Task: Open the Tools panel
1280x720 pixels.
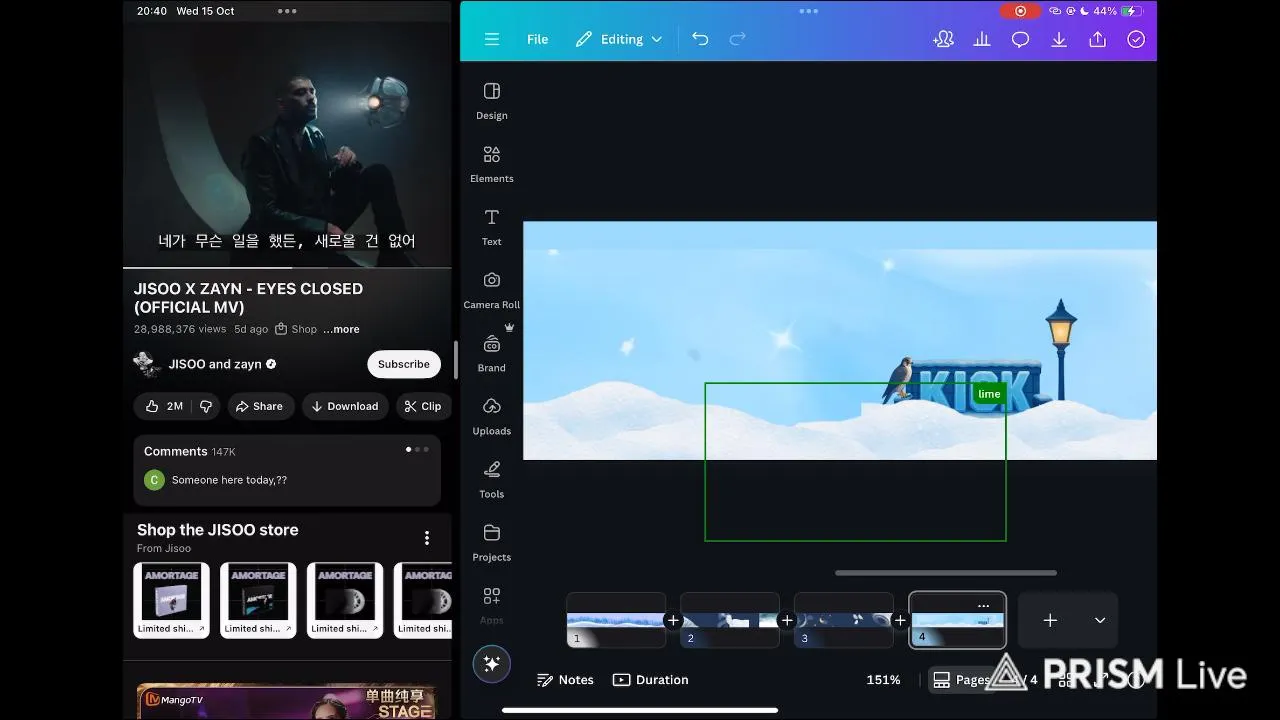Action: (491, 479)
